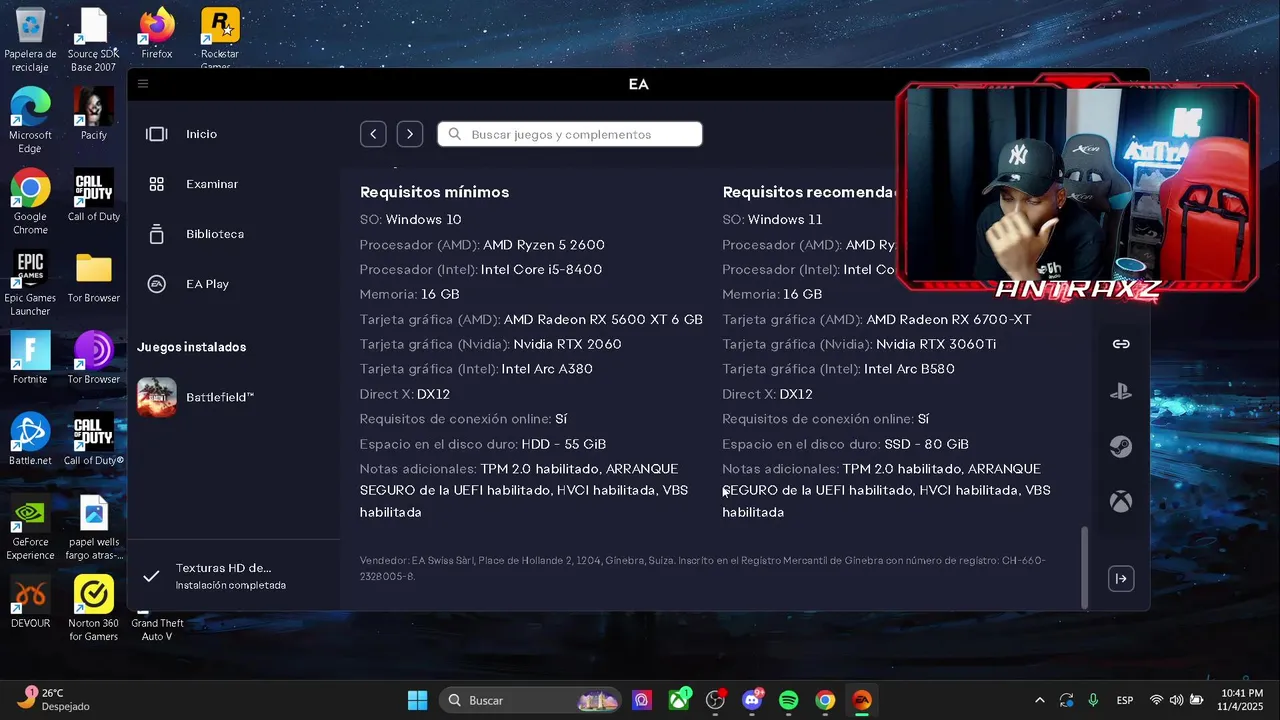Open Fortnite desktop shortcut
This screenshot has height=720, width=1280.
coord(30,358)
